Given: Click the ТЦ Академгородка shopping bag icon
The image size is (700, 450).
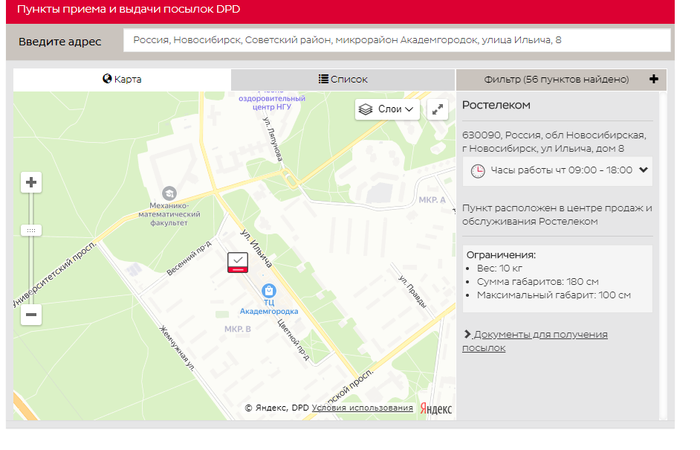Looking at the screenshot, I should pyautogui.click(x=268, y=290).
